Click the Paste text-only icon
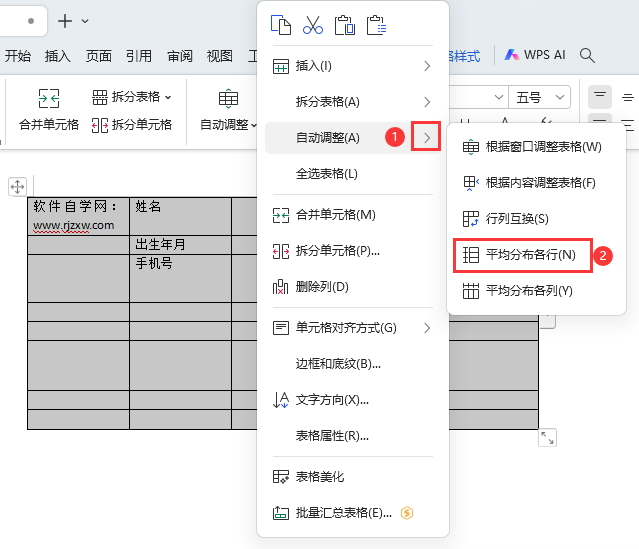 pyautogui.click(x=377, y=25)
